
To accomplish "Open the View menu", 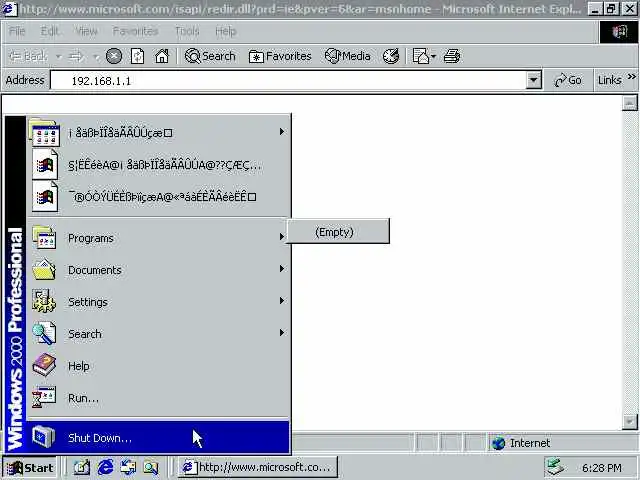I will [86, 31].
